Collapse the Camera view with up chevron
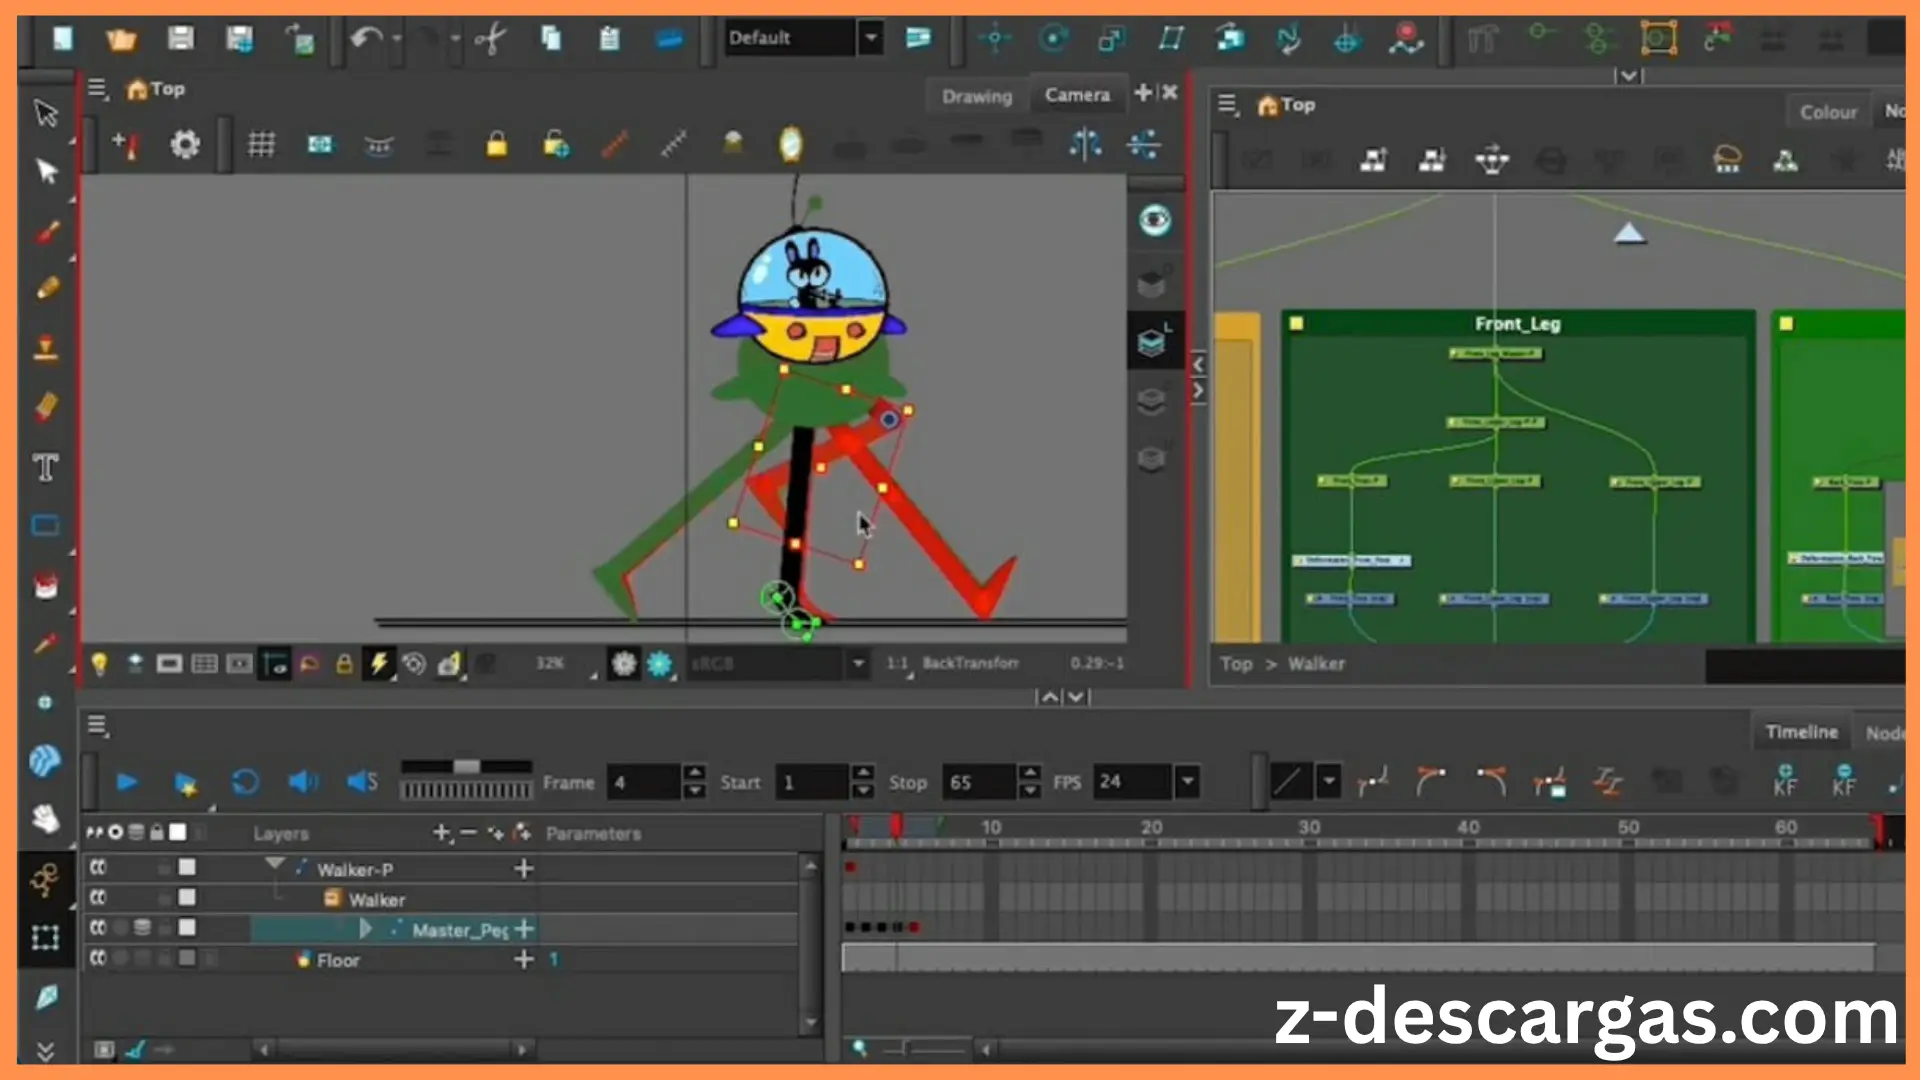This screenshot has height=1080, width=1920. [1049, 697]
